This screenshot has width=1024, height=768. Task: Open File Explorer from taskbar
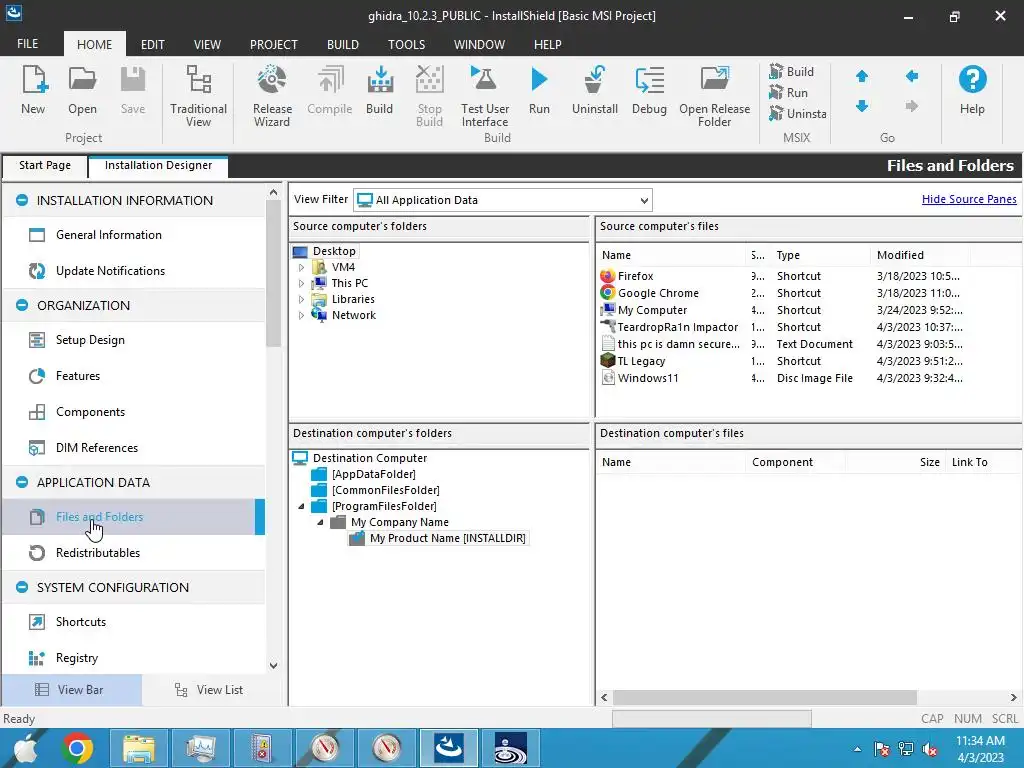coord(138,748)
